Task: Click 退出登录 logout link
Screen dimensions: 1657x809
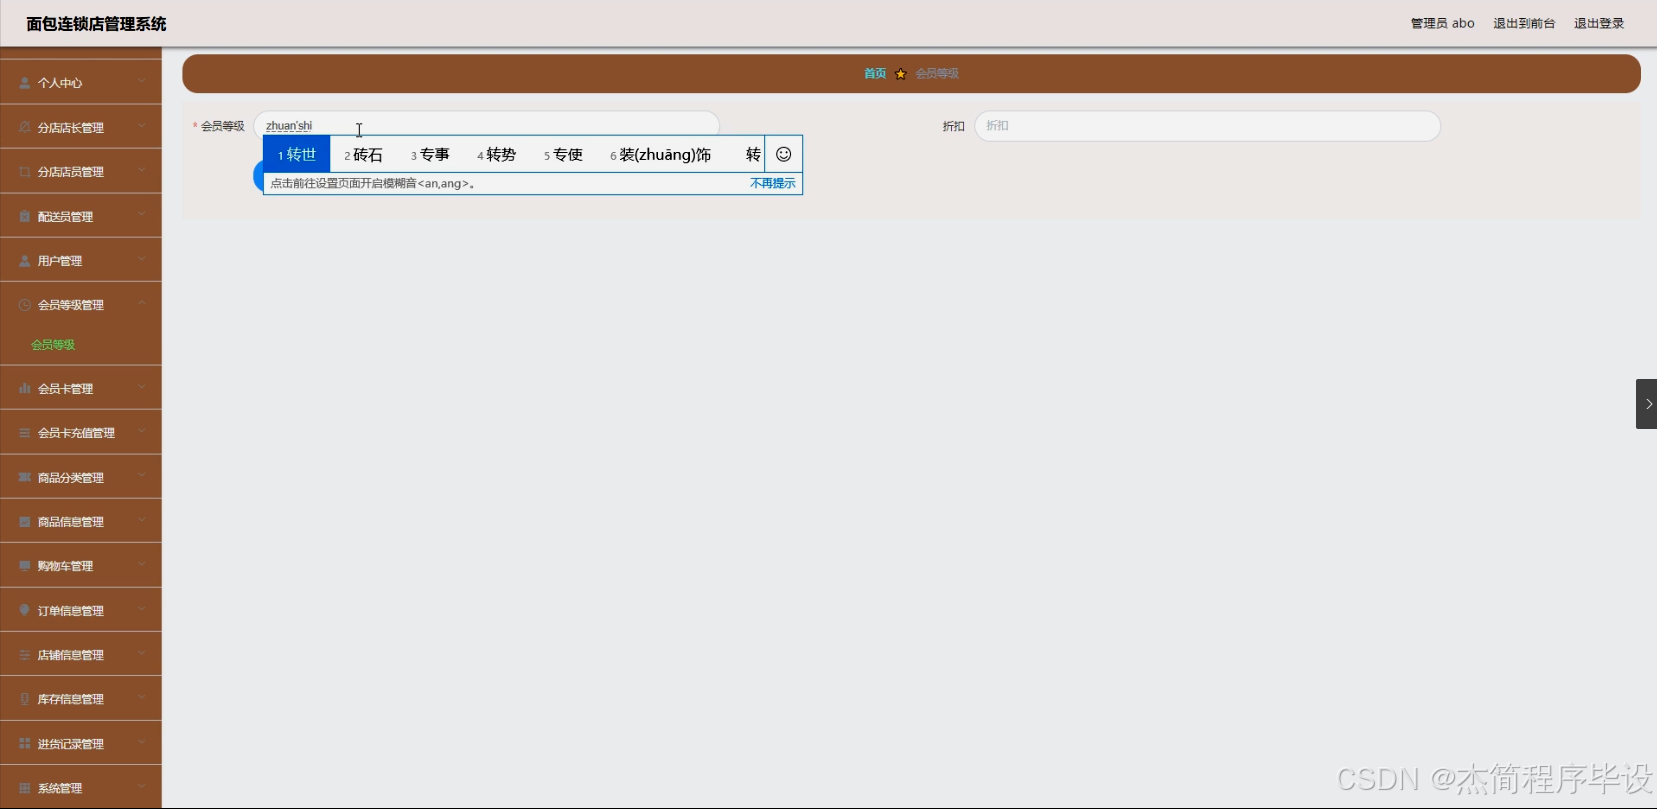Action: (1599, 23)
